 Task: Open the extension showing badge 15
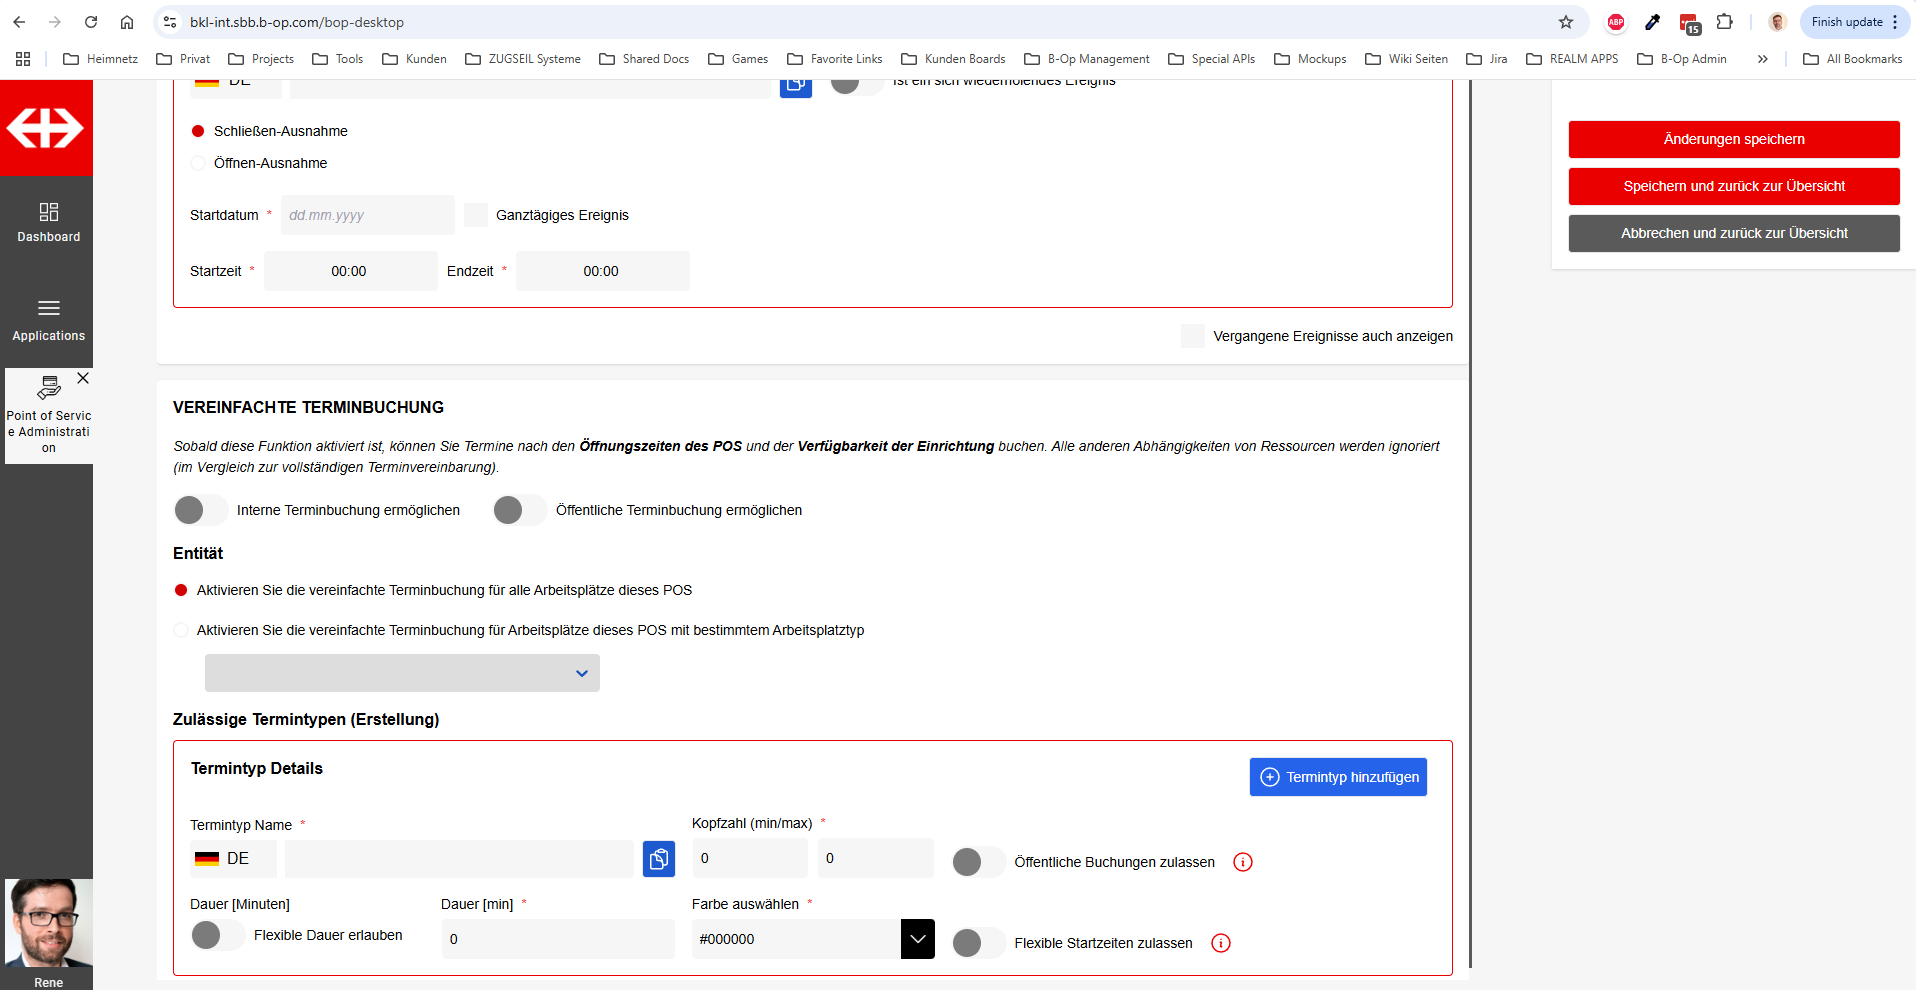tap(1689, 23)
